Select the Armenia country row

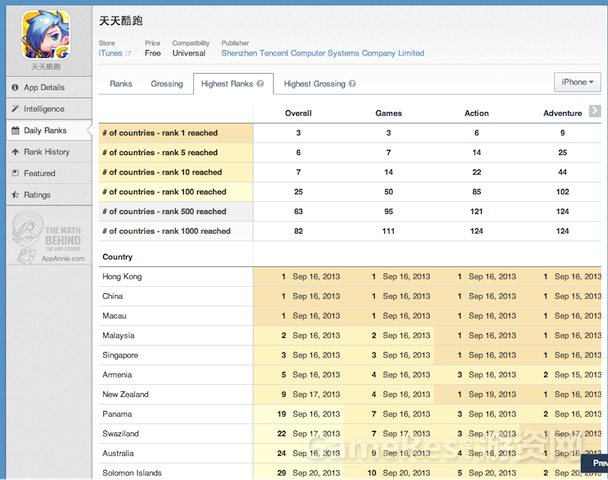[x=350, y=375]
